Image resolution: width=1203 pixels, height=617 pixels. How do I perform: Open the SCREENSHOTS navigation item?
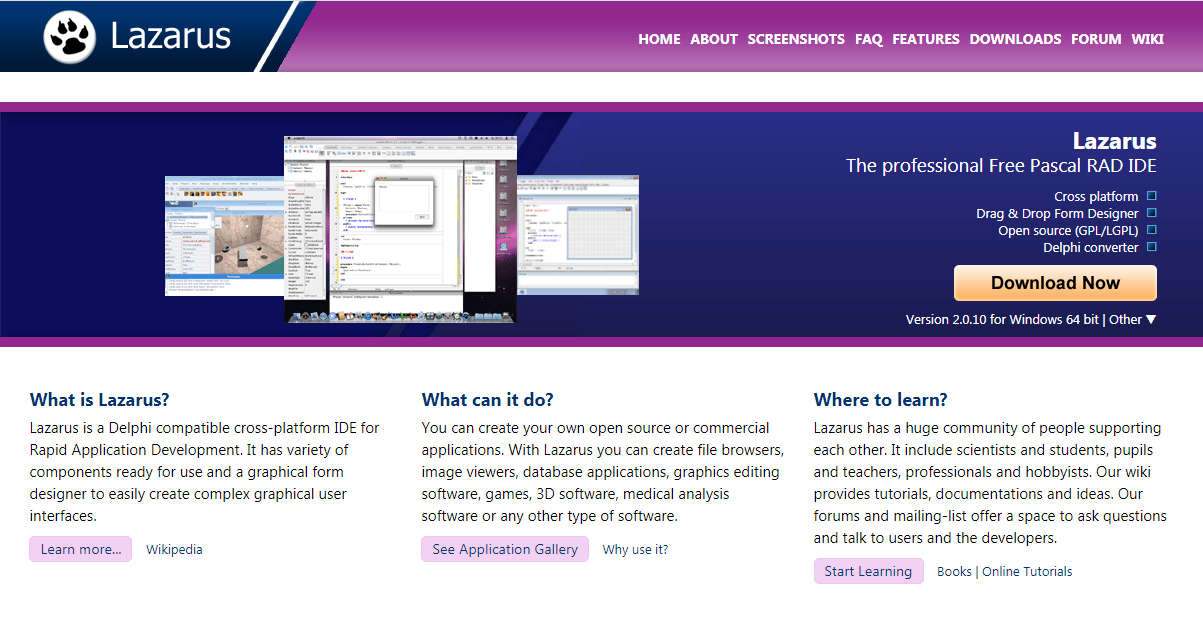(796, 39)
